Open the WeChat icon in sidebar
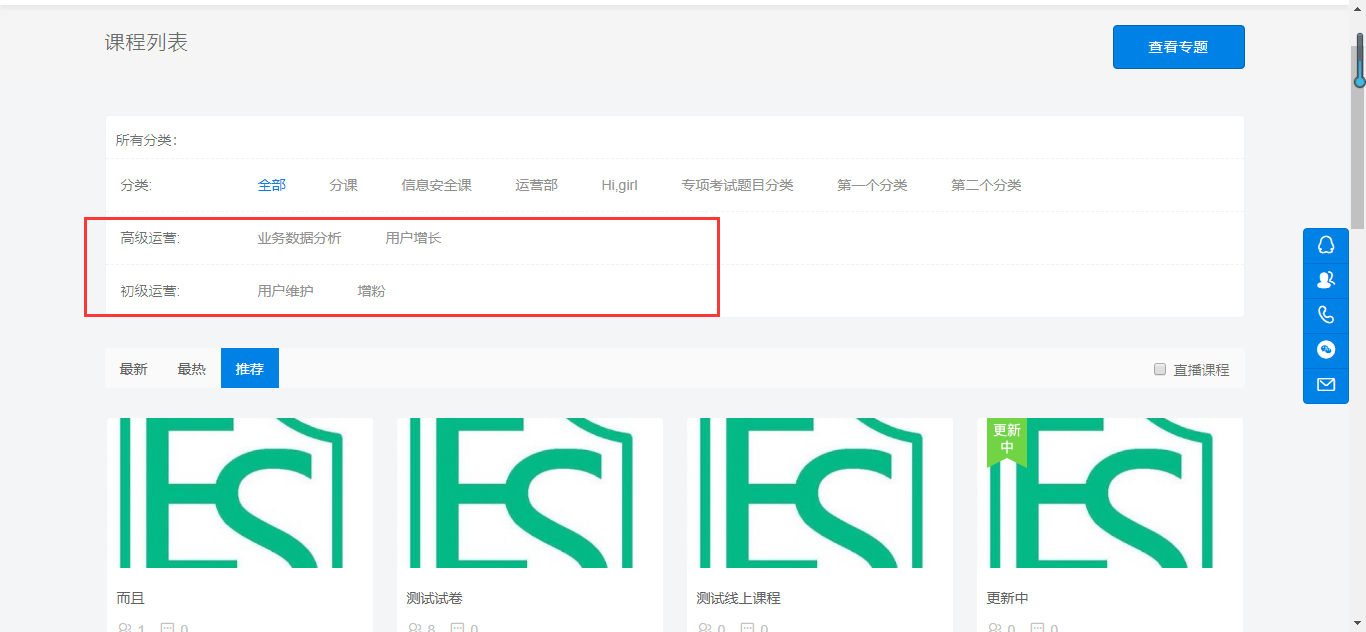The width and height of the screenshot is (1366, 632). coord(1326,349)
